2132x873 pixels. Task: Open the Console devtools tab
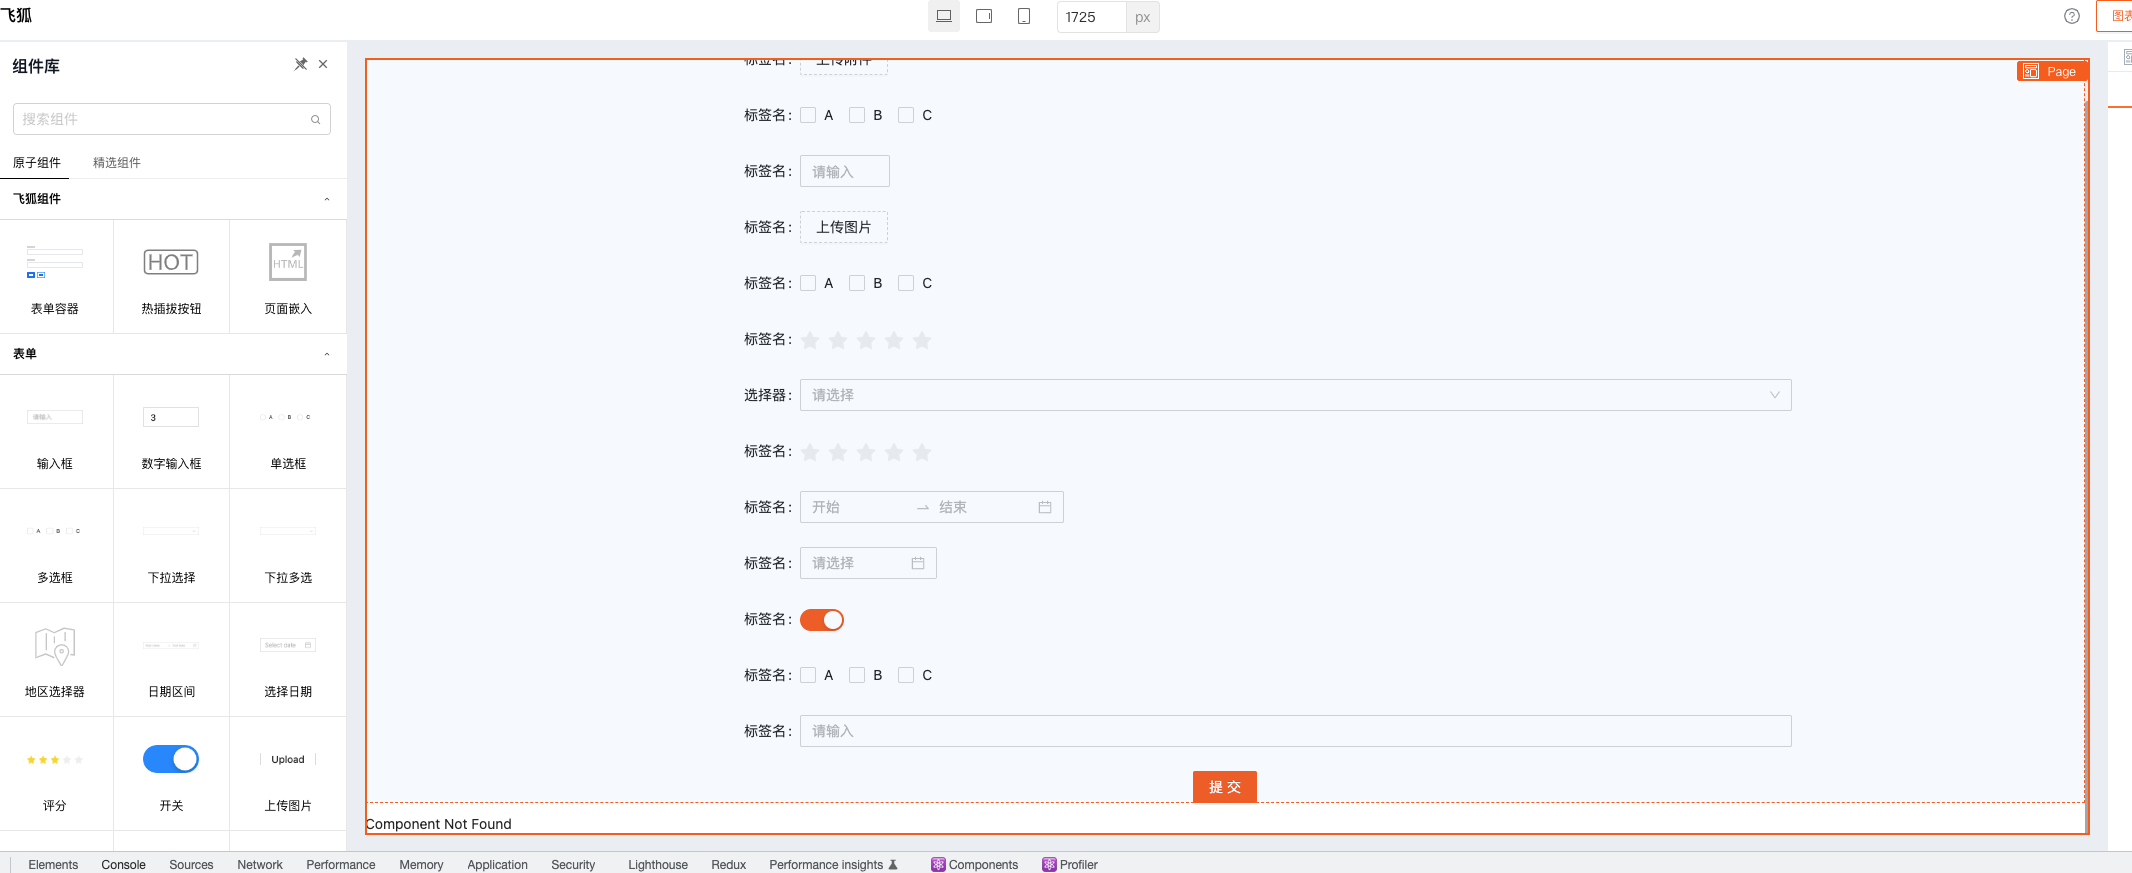click(123, 864)
